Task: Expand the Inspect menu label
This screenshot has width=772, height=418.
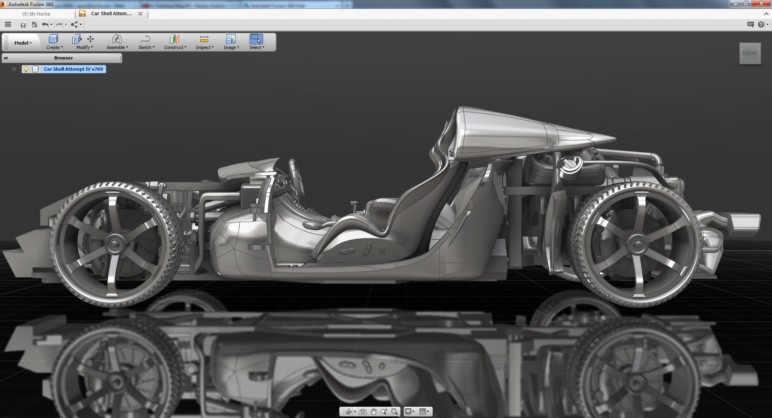Action: coord(205,47)
